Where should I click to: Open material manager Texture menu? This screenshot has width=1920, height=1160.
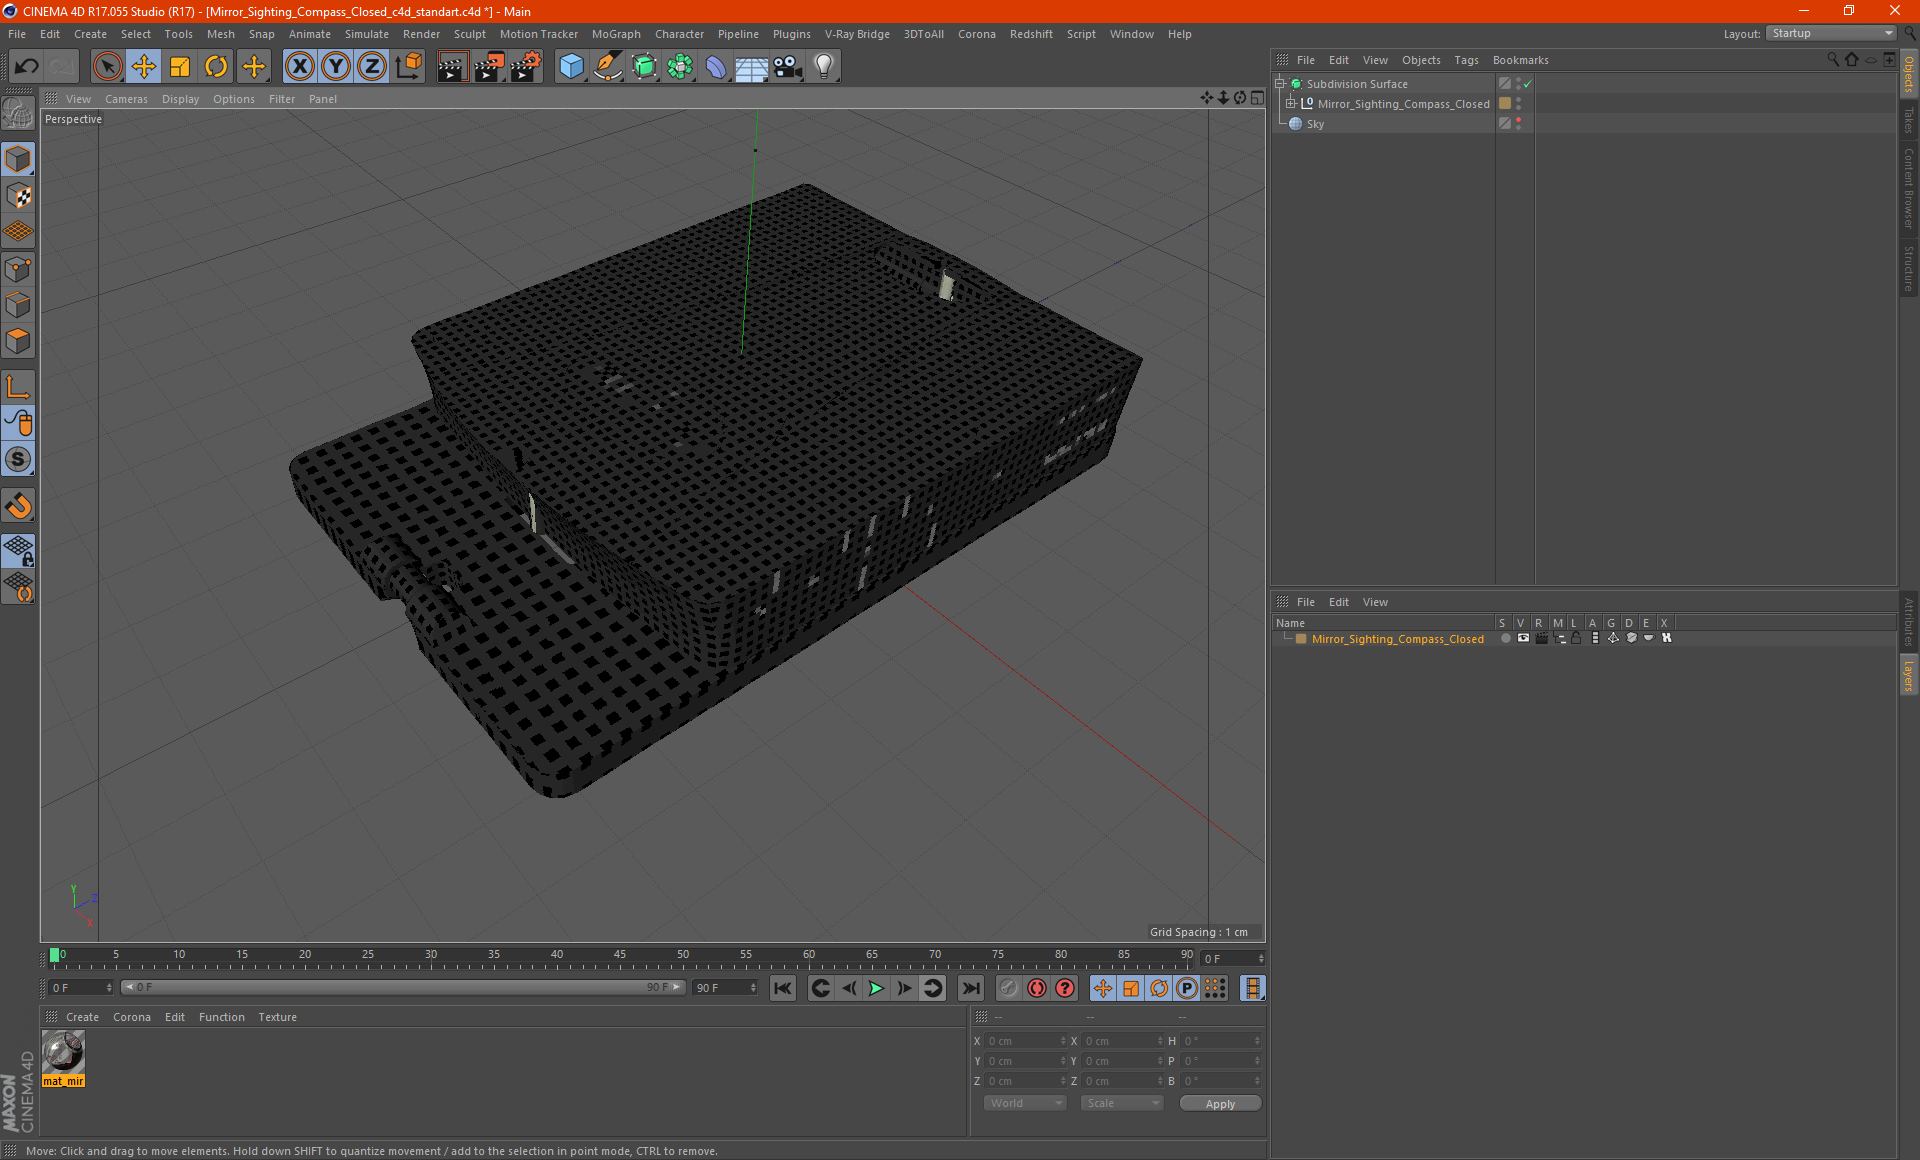pos(277,1017)
